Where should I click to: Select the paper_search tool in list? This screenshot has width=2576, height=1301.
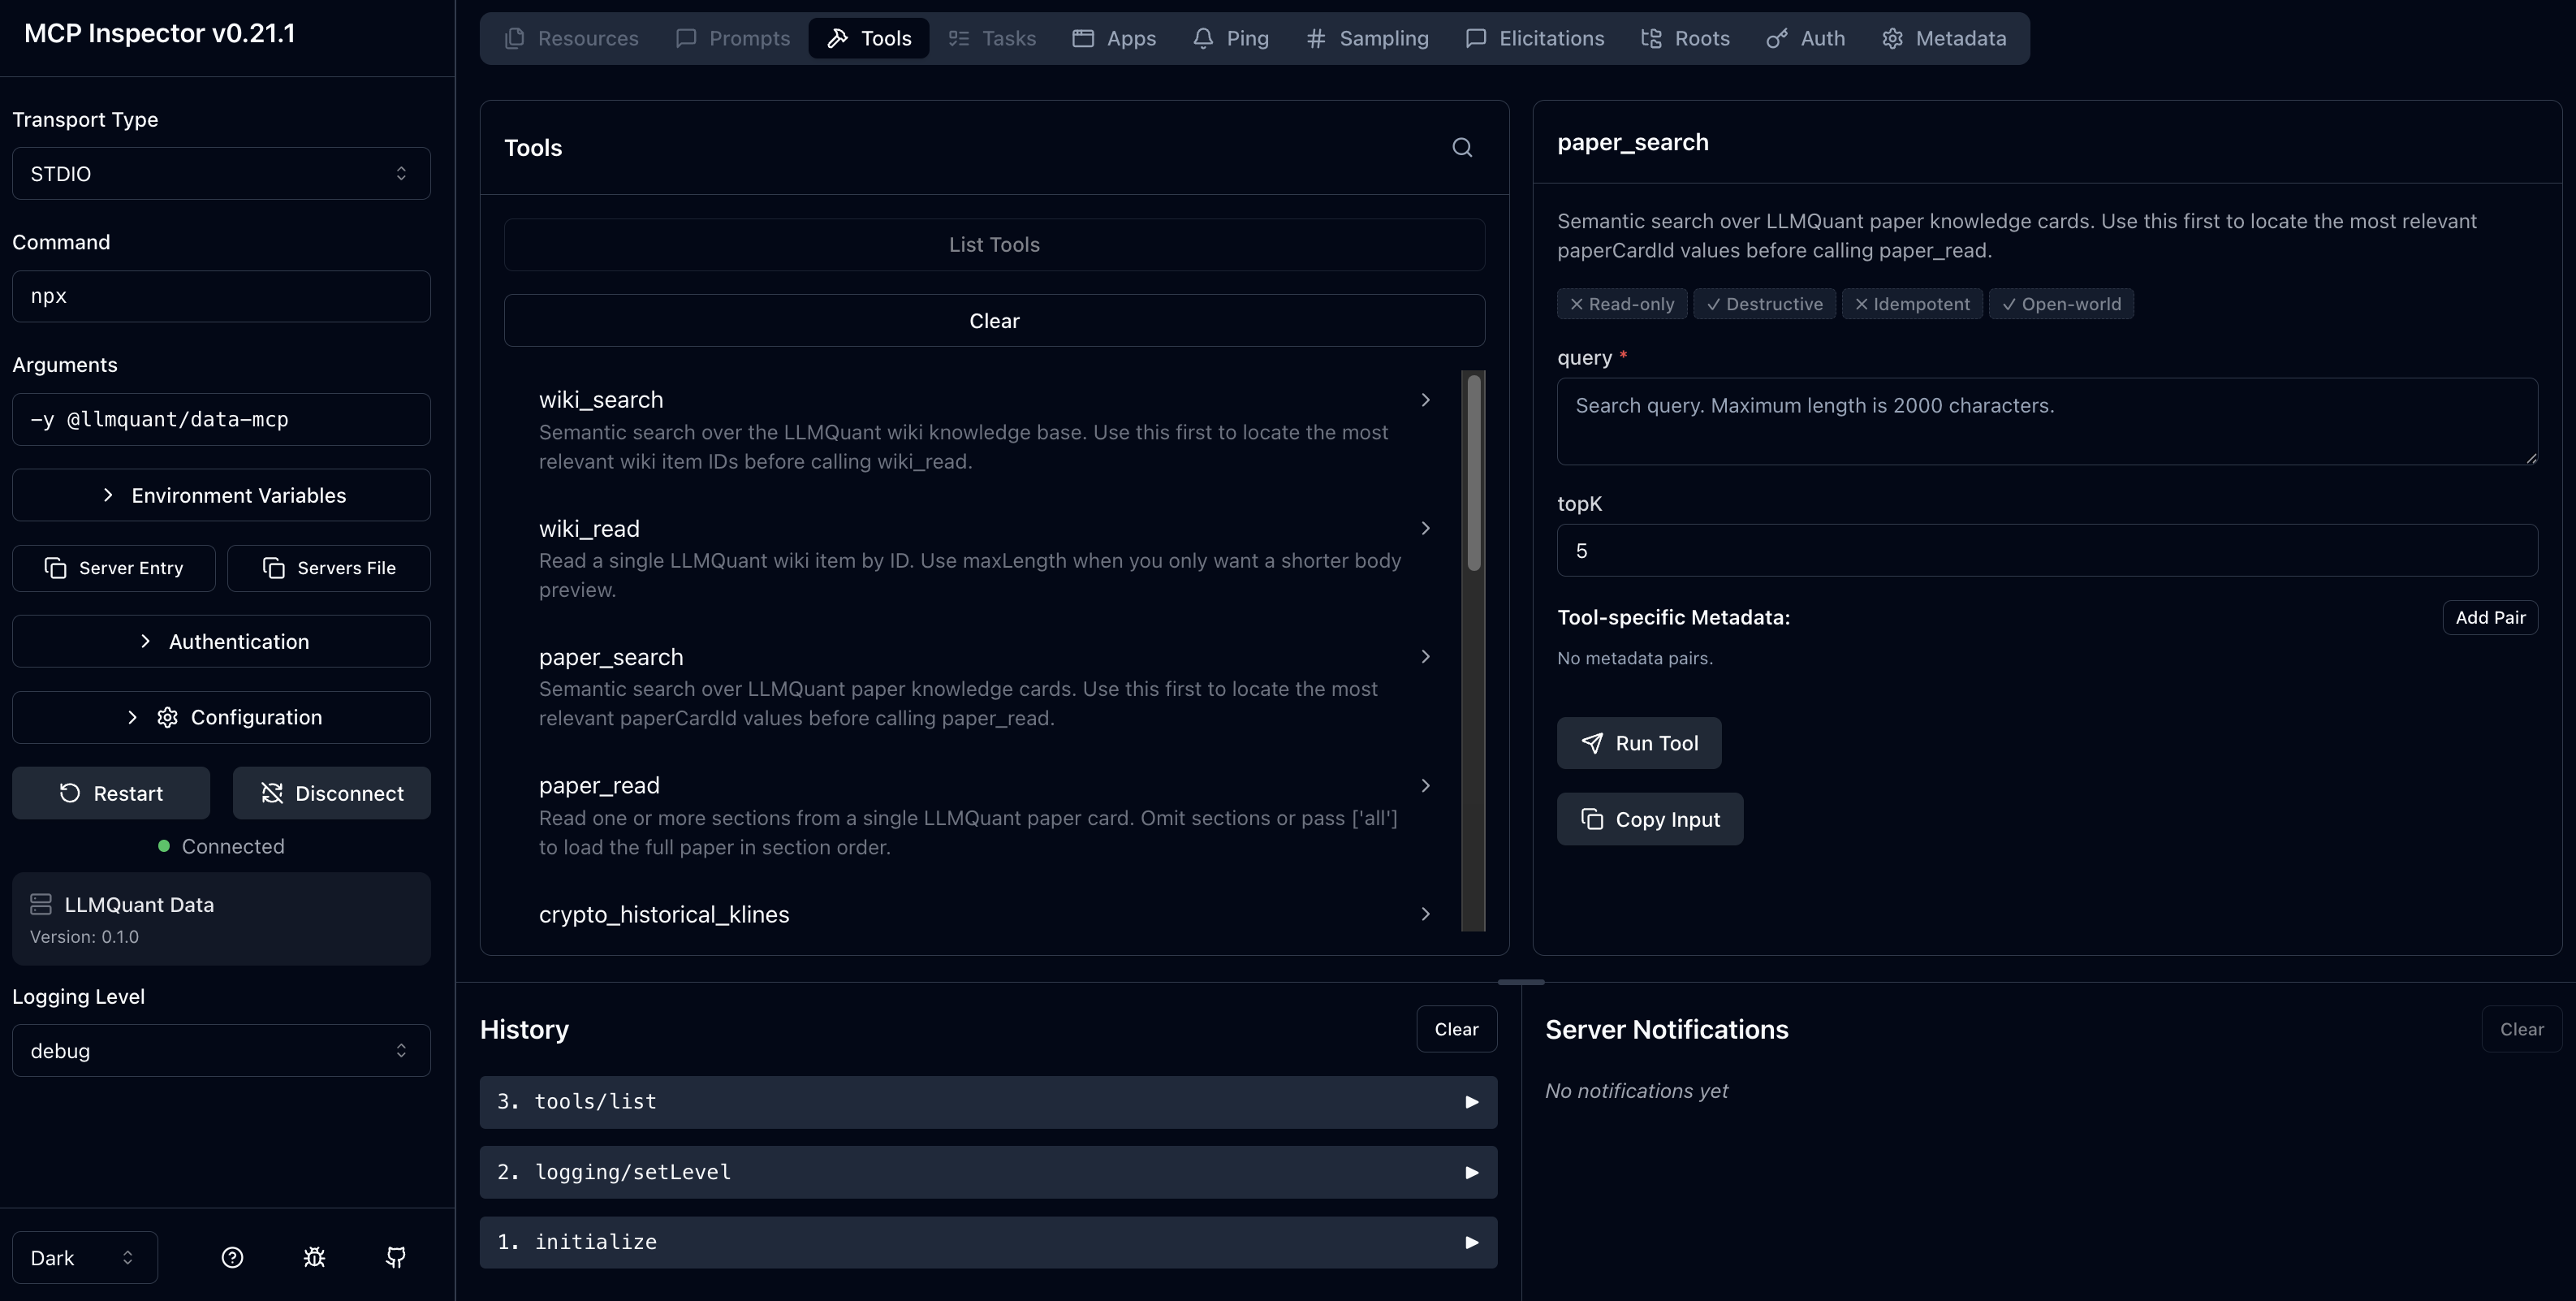pos(982,687)
